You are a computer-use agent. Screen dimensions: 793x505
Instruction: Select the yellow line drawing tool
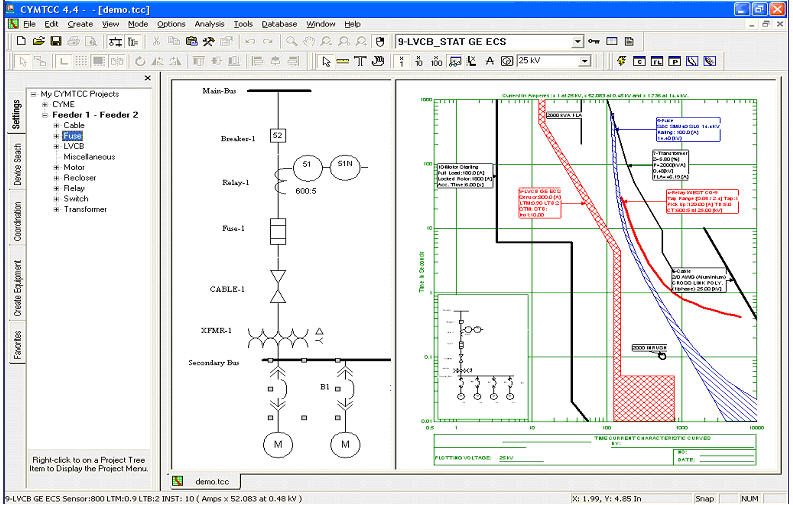[343, 62]
